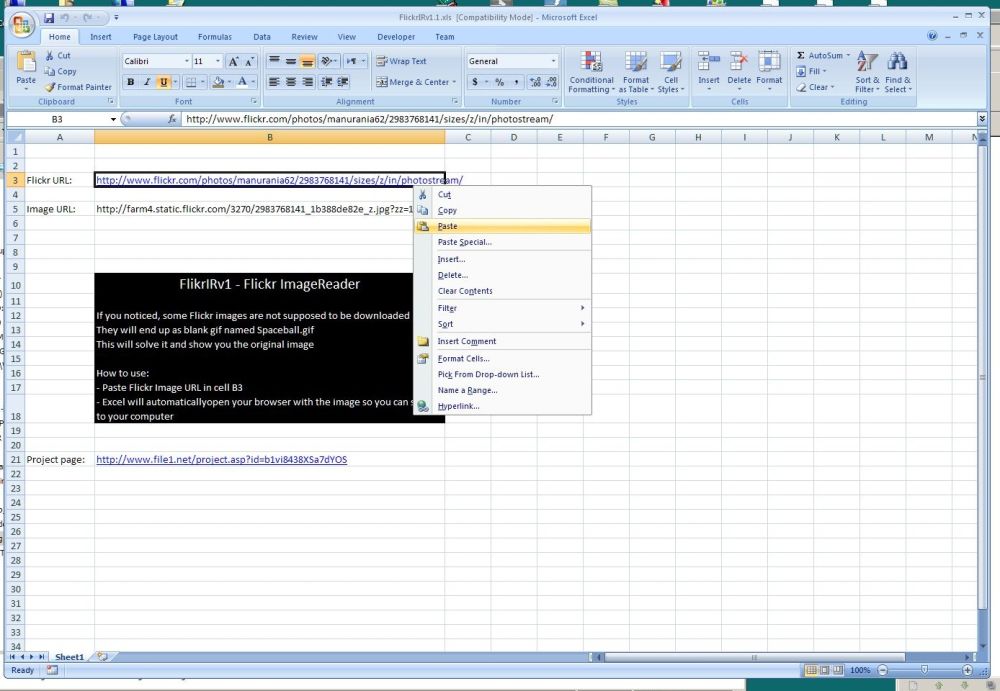
Task: Click the Insert Function fx icon
Action: tap(172, 119)
